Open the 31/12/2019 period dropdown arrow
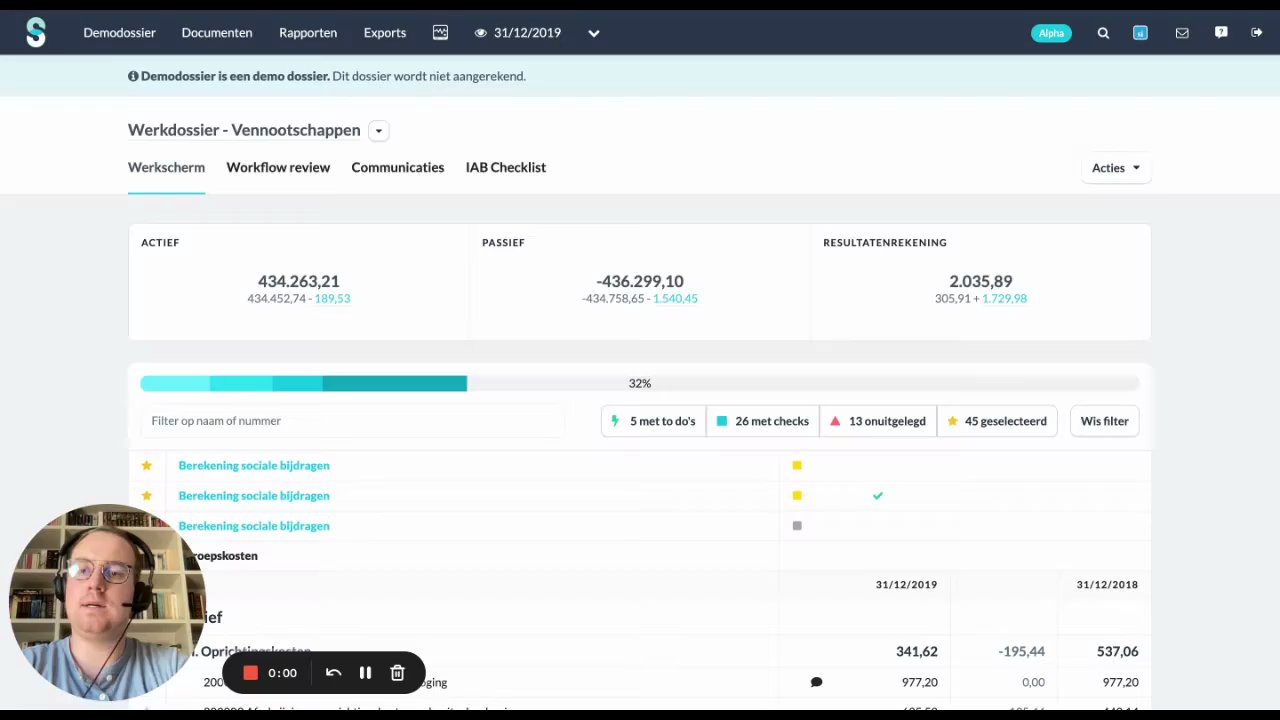1280x720 pixels. [593, 33]
